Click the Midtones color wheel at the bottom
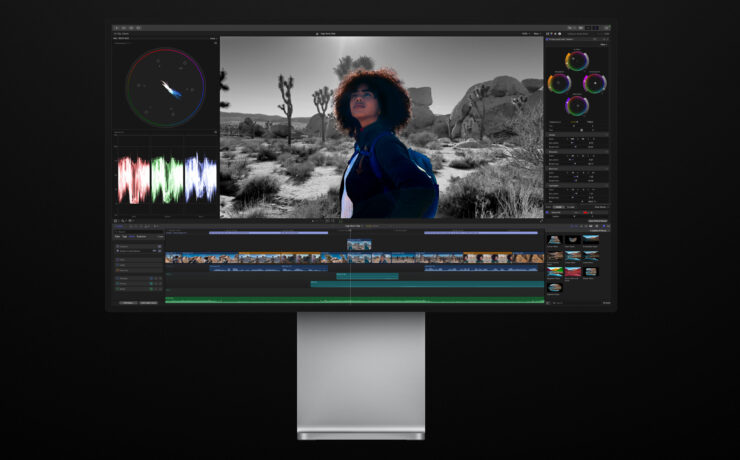 coord(577,106)
